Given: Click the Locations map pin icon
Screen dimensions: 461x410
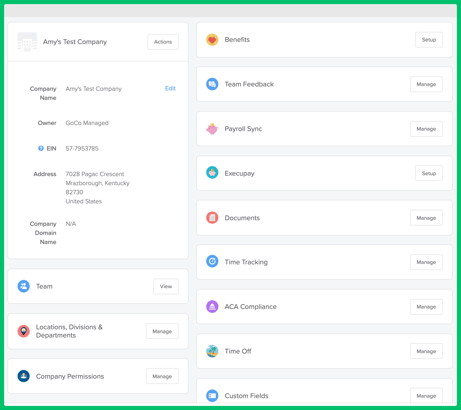Looking at the screenshot, I should coord(23,331).
